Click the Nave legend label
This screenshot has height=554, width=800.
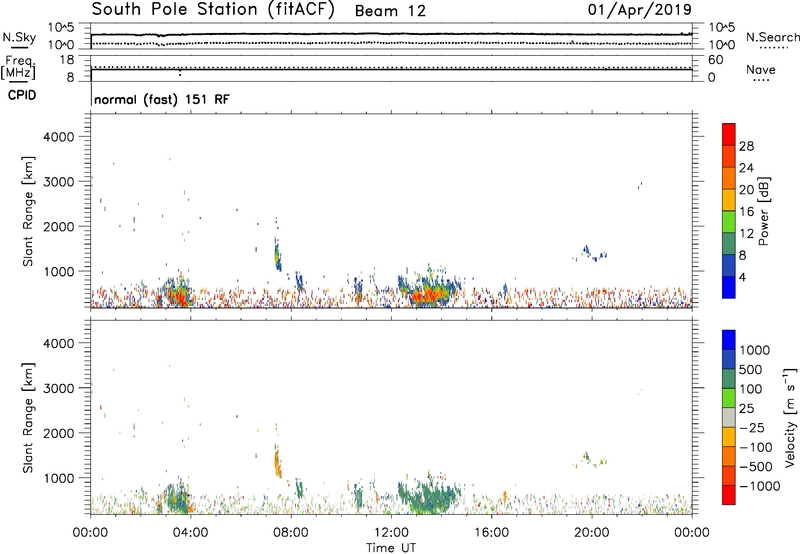tap(760, 69)
